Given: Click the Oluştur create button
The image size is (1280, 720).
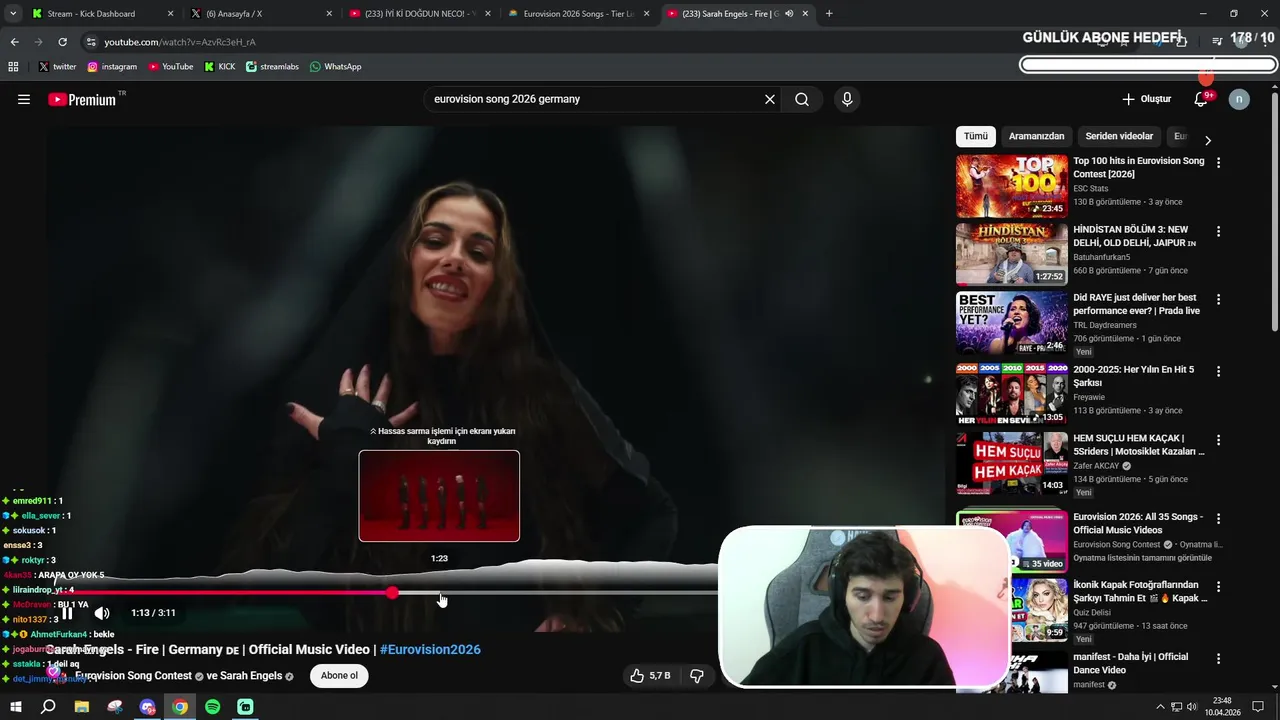Looking at the screenshot, I should [1146, 99].
